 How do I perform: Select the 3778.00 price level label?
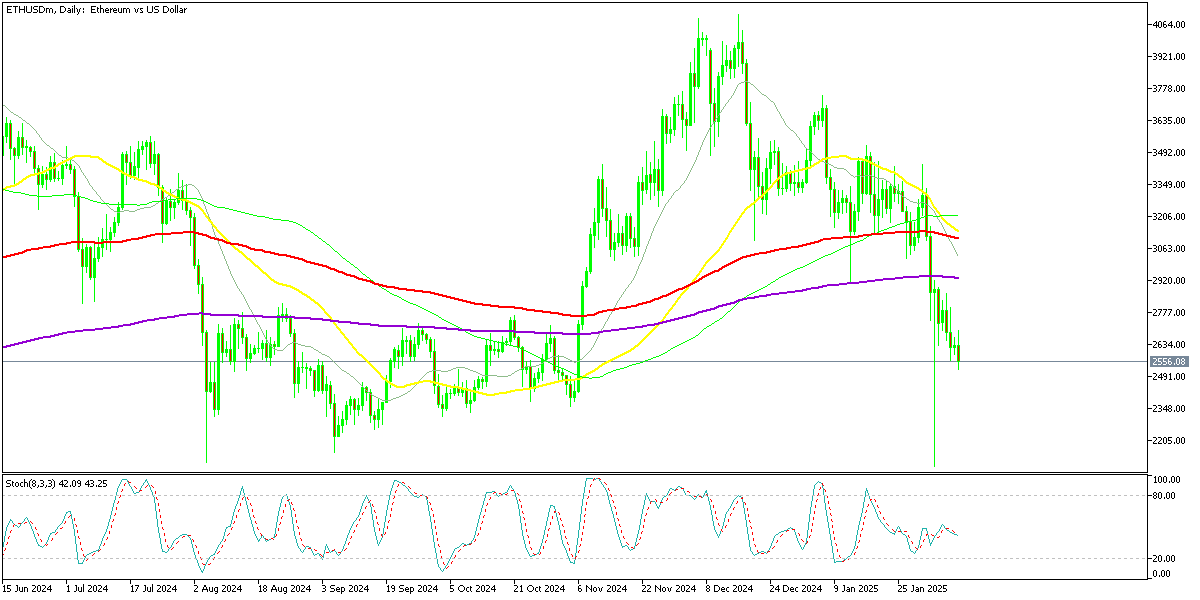[1169, 89]
